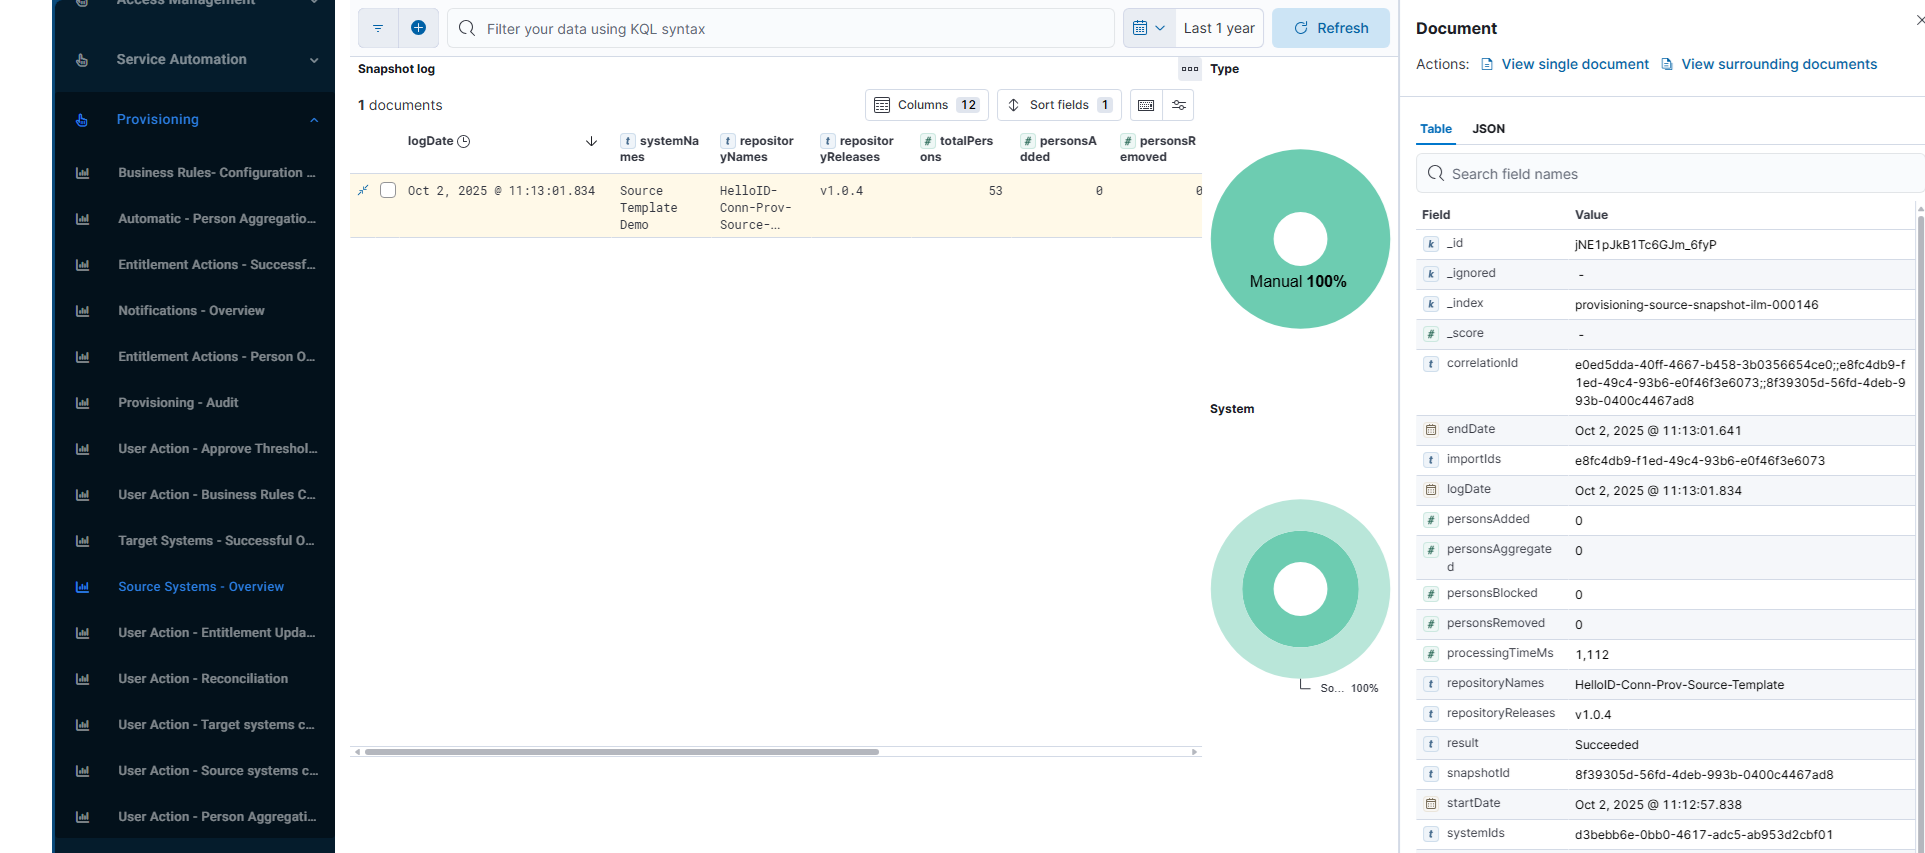This screenshot has height=853, width=1925.
Task: Click the HelloID-Conn-Prov-Source-Template repositoryNames value
Action: 1679,685
